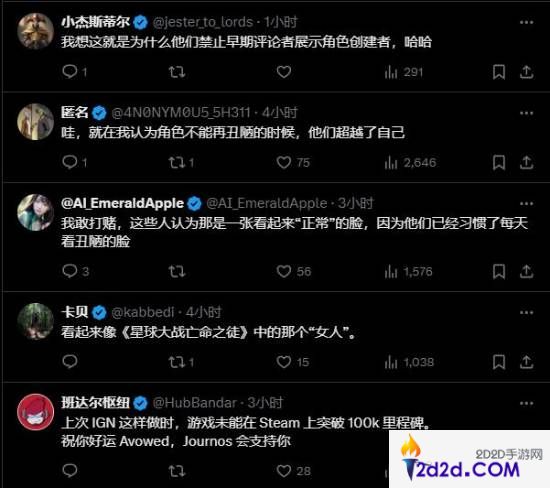This screenshot has height=488, width=550.
Task: View analytics for kabbedi tweet showing 1,038
Action: pyautogui.click(x=409, y=362)
